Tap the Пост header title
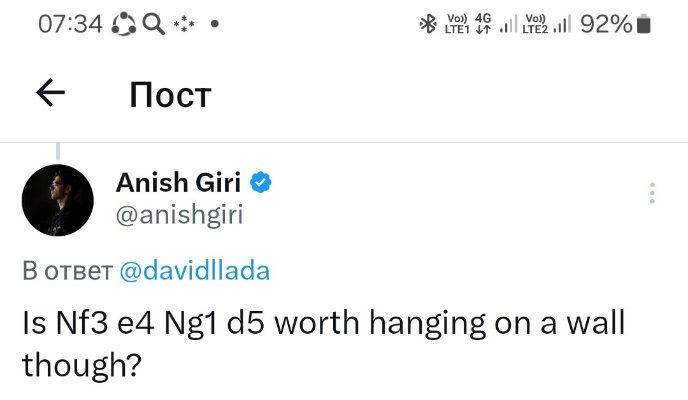 tap(170, 95)
